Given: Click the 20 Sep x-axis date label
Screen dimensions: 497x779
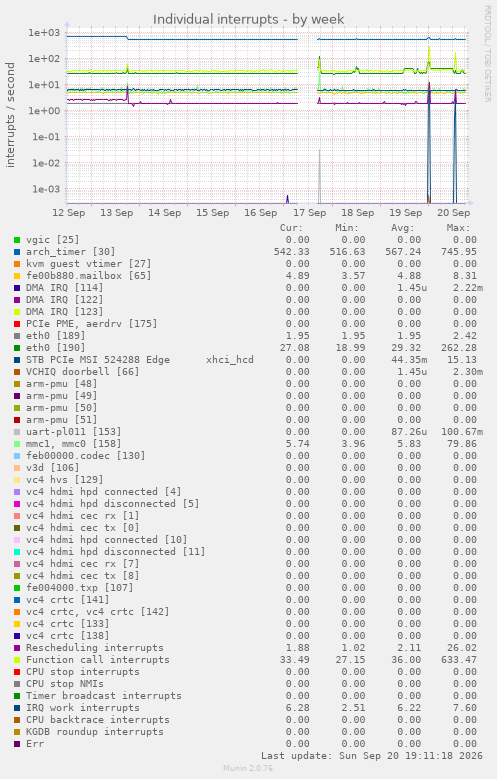Looking at the screenshot, I should pyautogui.click(x=453, y=213).
